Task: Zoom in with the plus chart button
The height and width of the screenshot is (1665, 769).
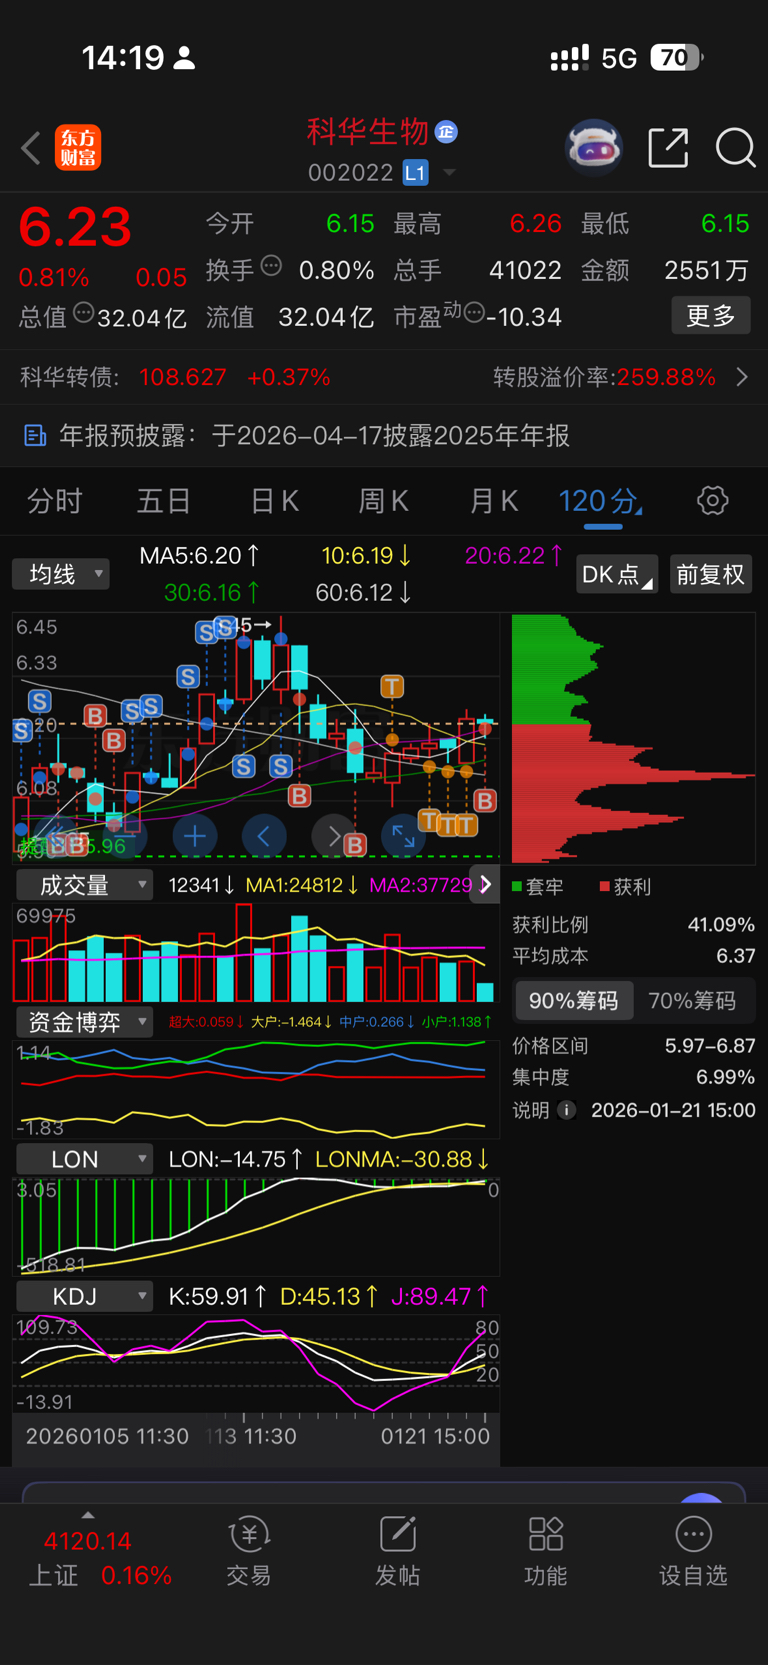Action: click(x=195, y=836)
